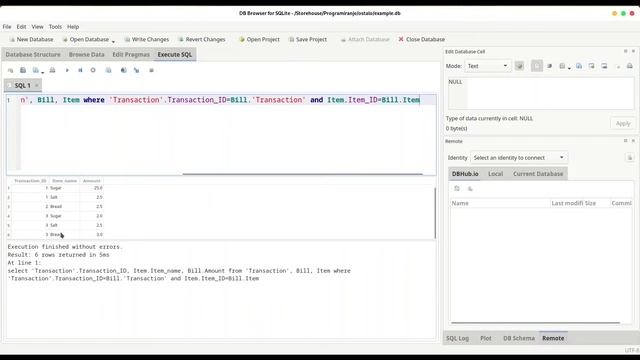Close the Edit Database Cell panel
640x360 pixels.
click(633, 51)
